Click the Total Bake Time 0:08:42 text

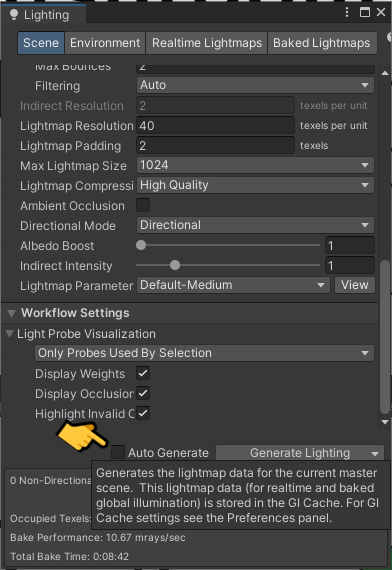69,556
